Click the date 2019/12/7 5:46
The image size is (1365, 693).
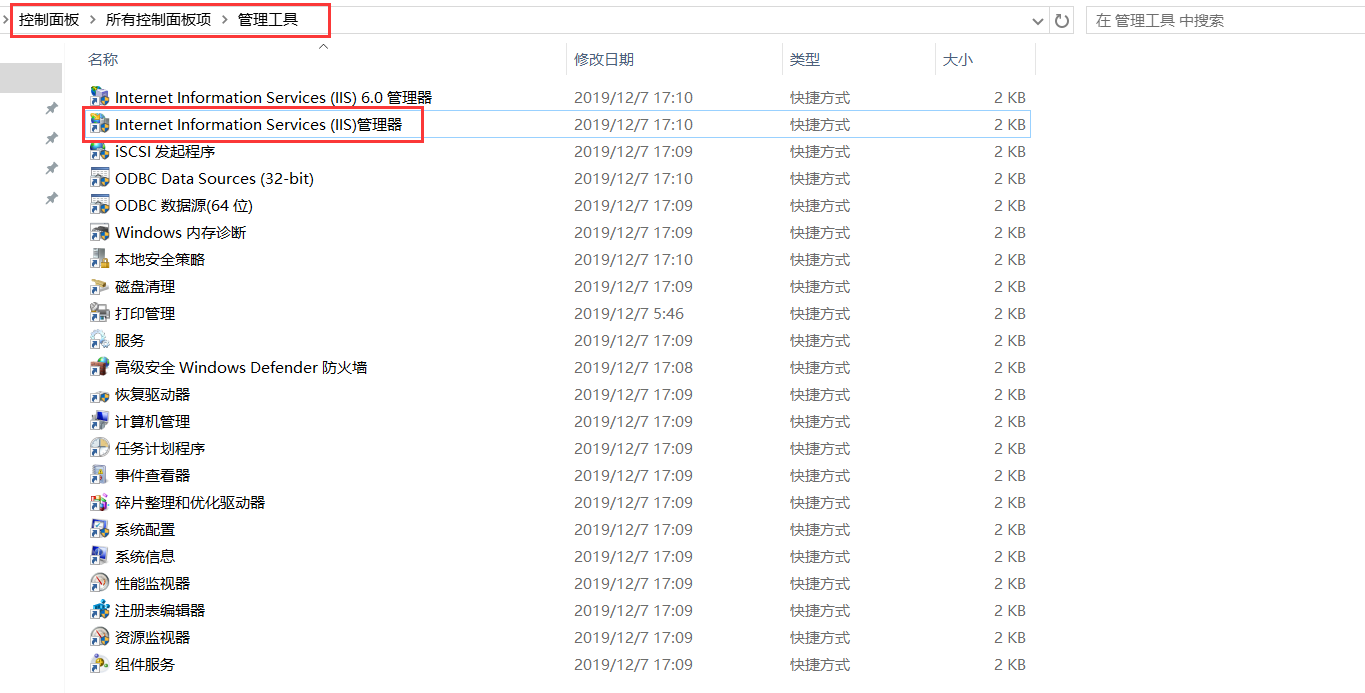point(629,313)
